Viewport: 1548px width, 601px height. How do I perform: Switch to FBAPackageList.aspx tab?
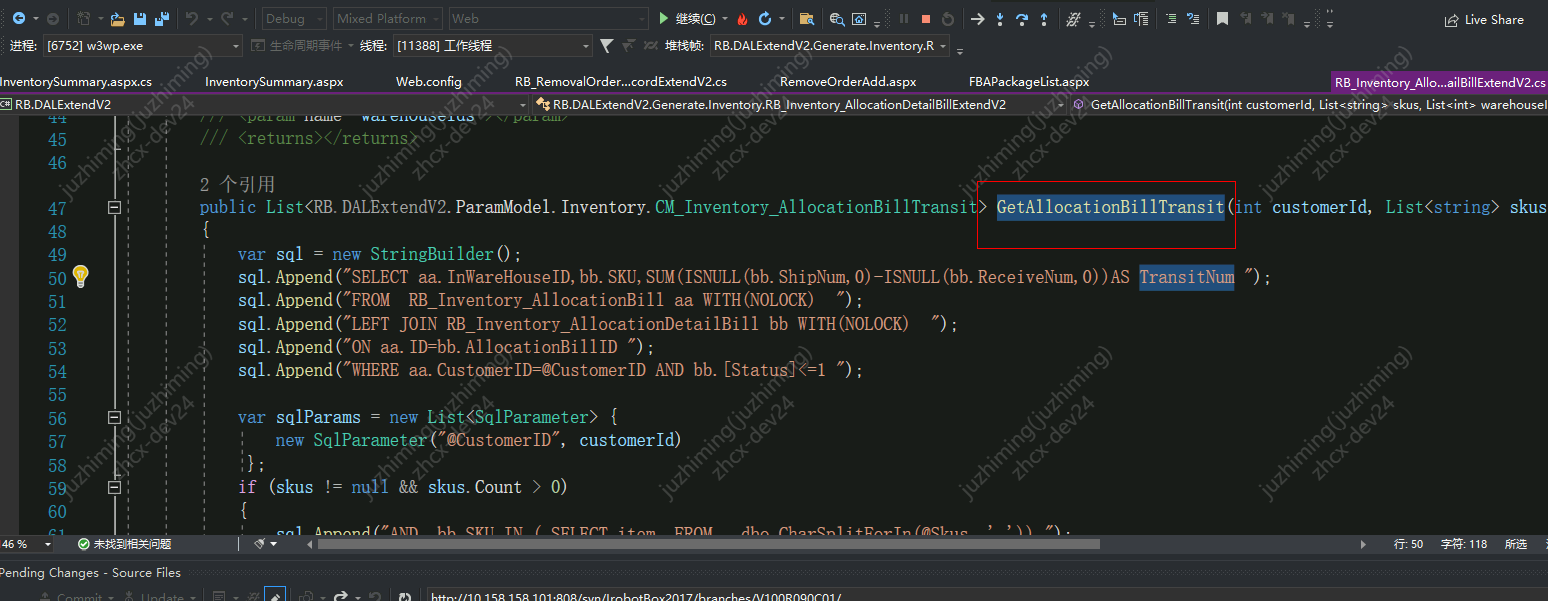pos(1029,82)
